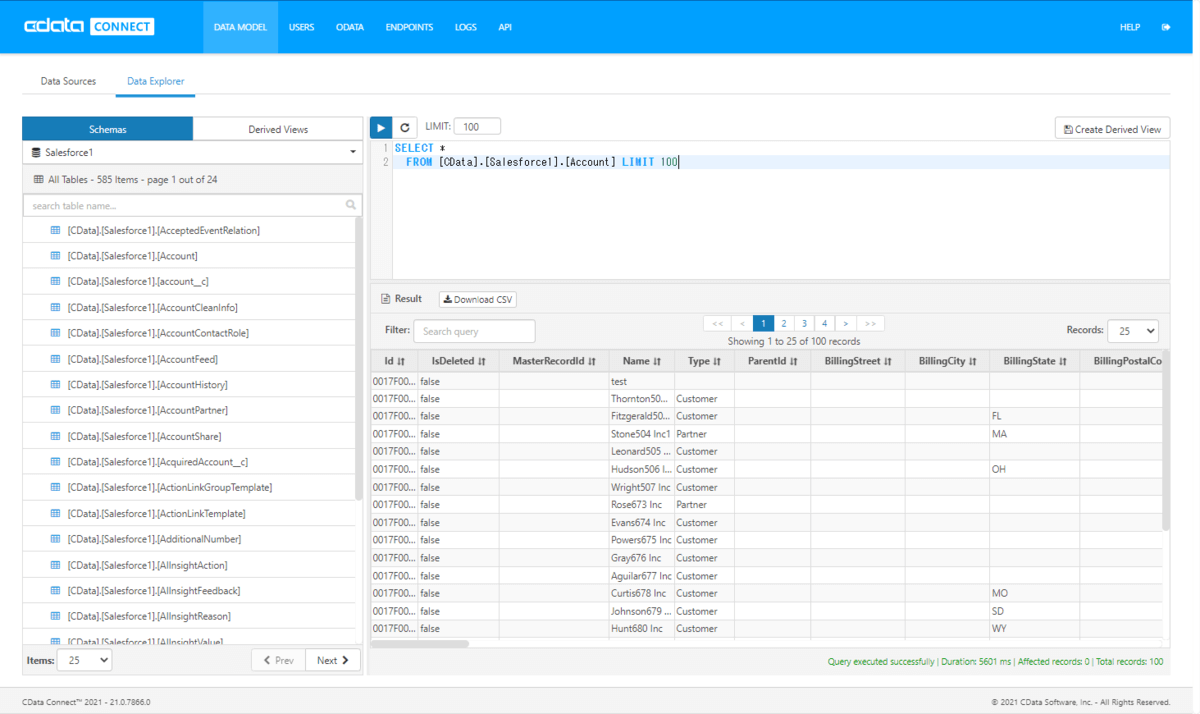Open the USERS section in the top navigation
The image size is (1200, 714).
coord(301,27)
